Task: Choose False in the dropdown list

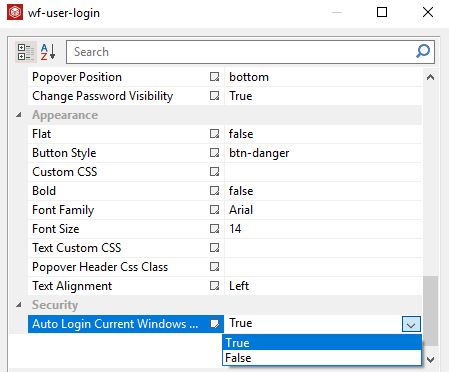Action: click(322, 358)
